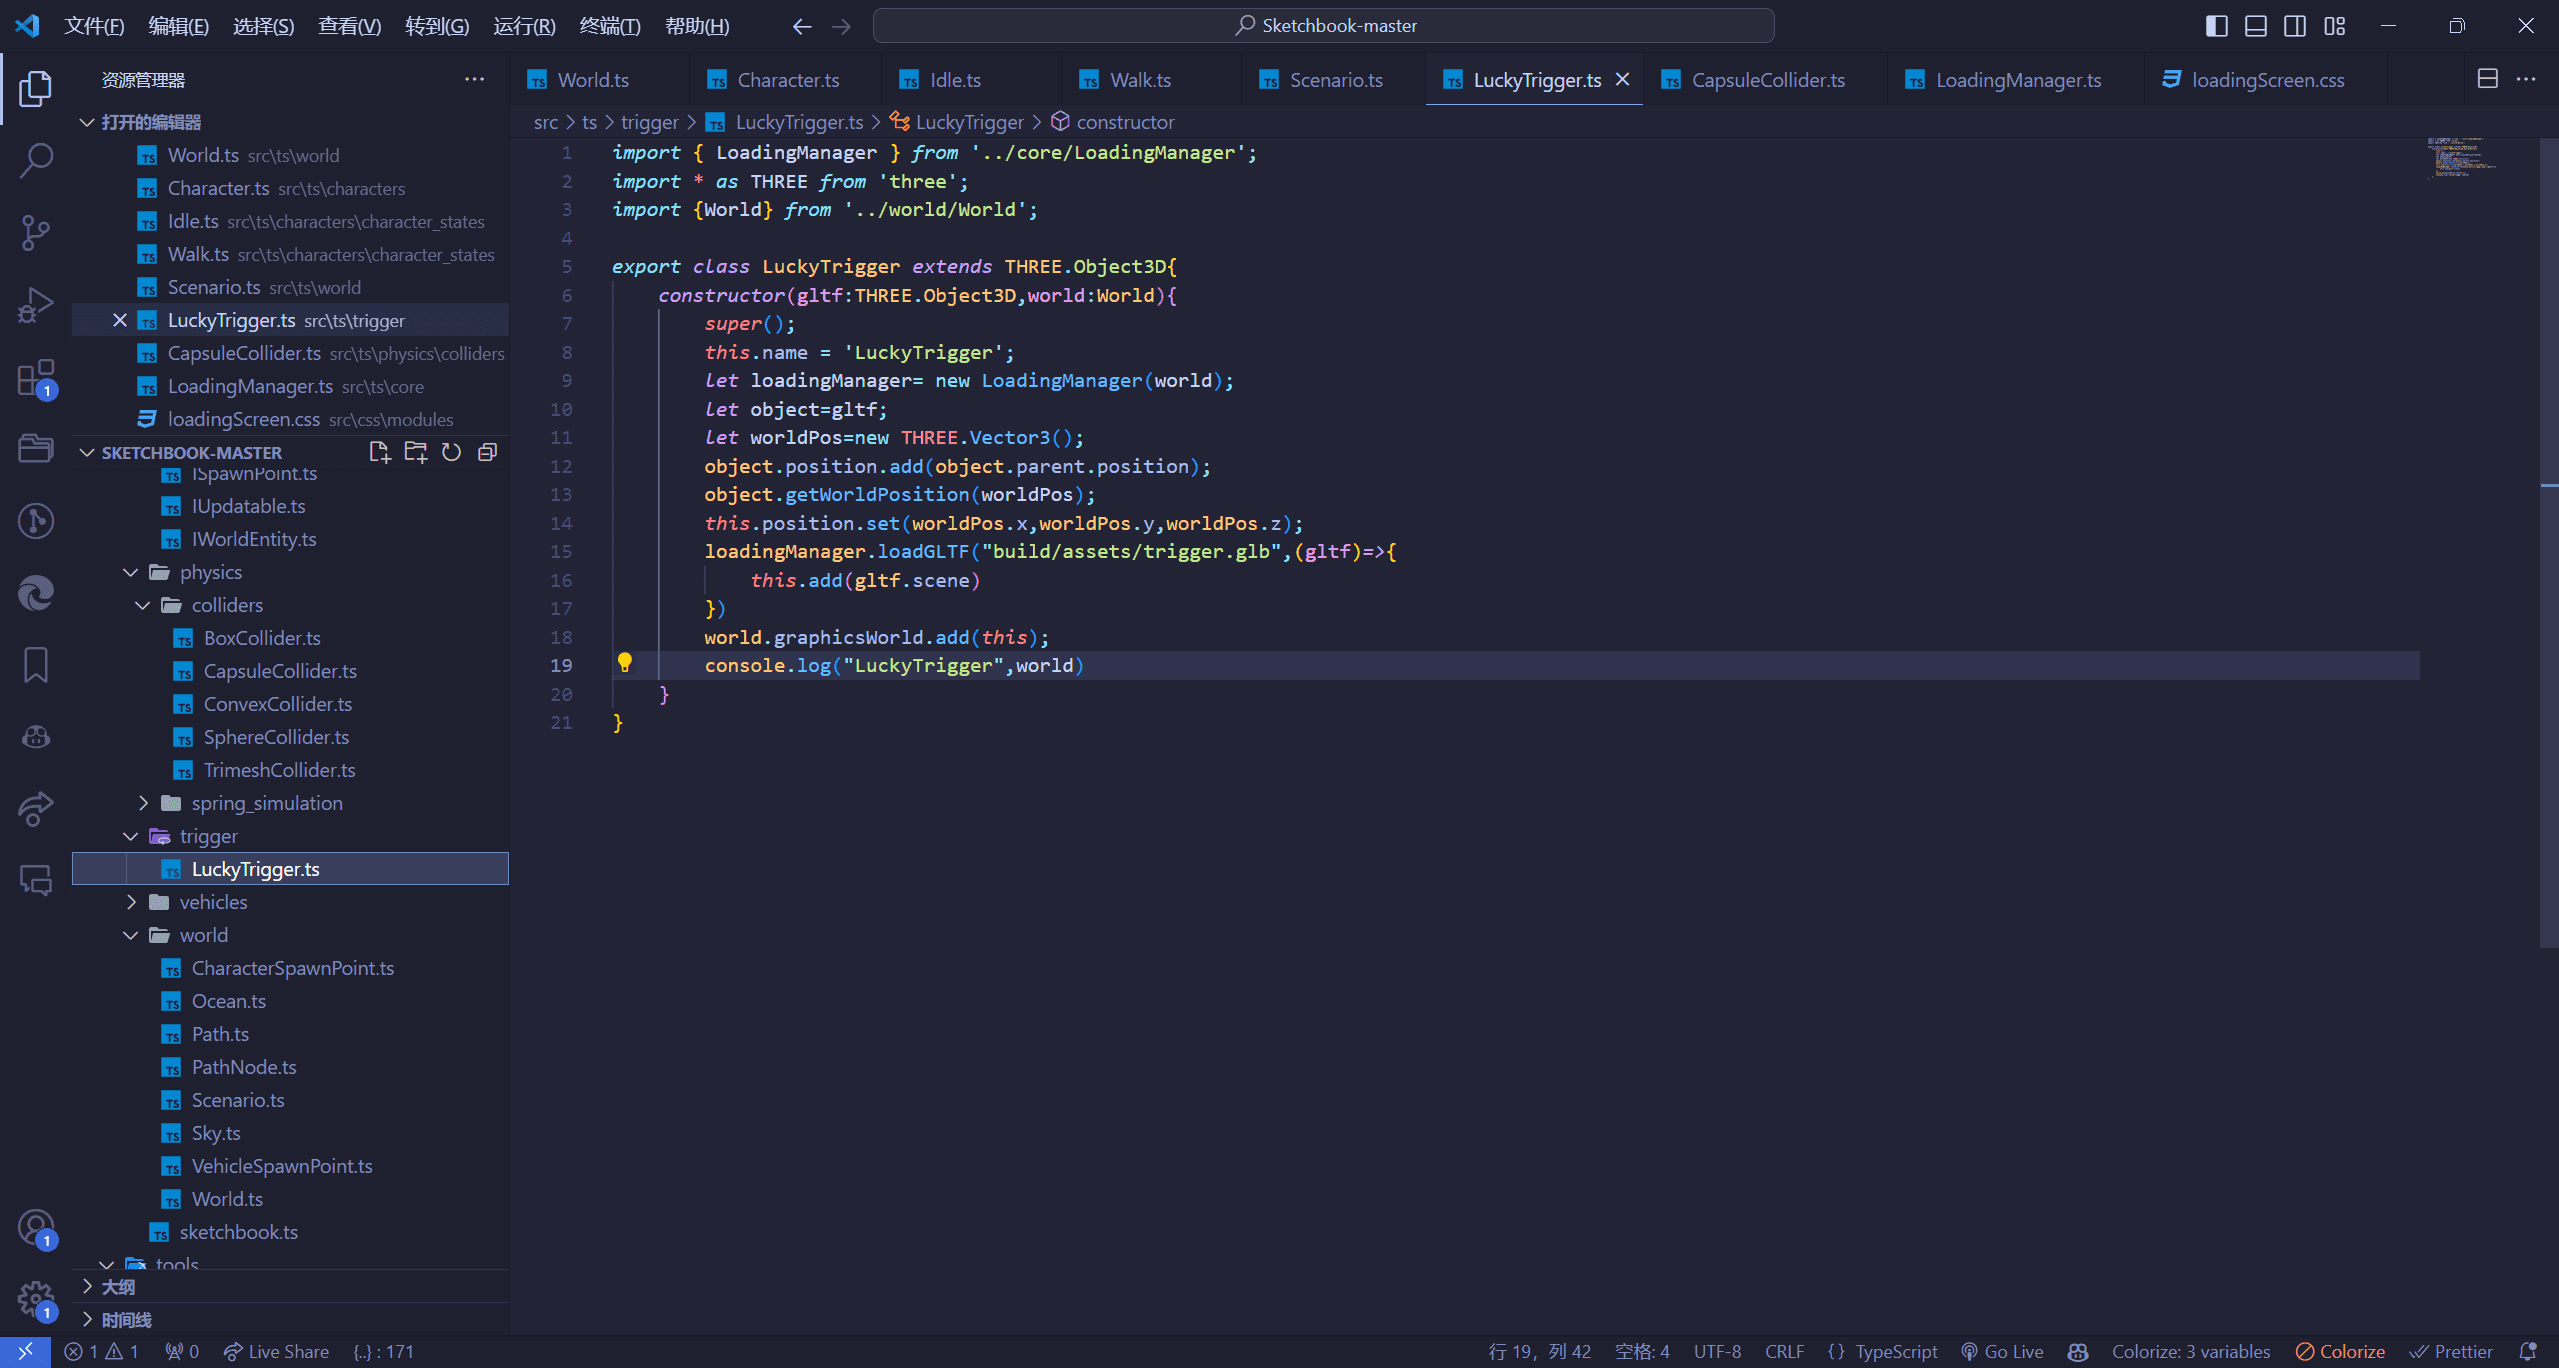Open the Project Manager folder icon
Image resolution: width=2559 pixels, height=1368 pixels.
tap(36, 448)
